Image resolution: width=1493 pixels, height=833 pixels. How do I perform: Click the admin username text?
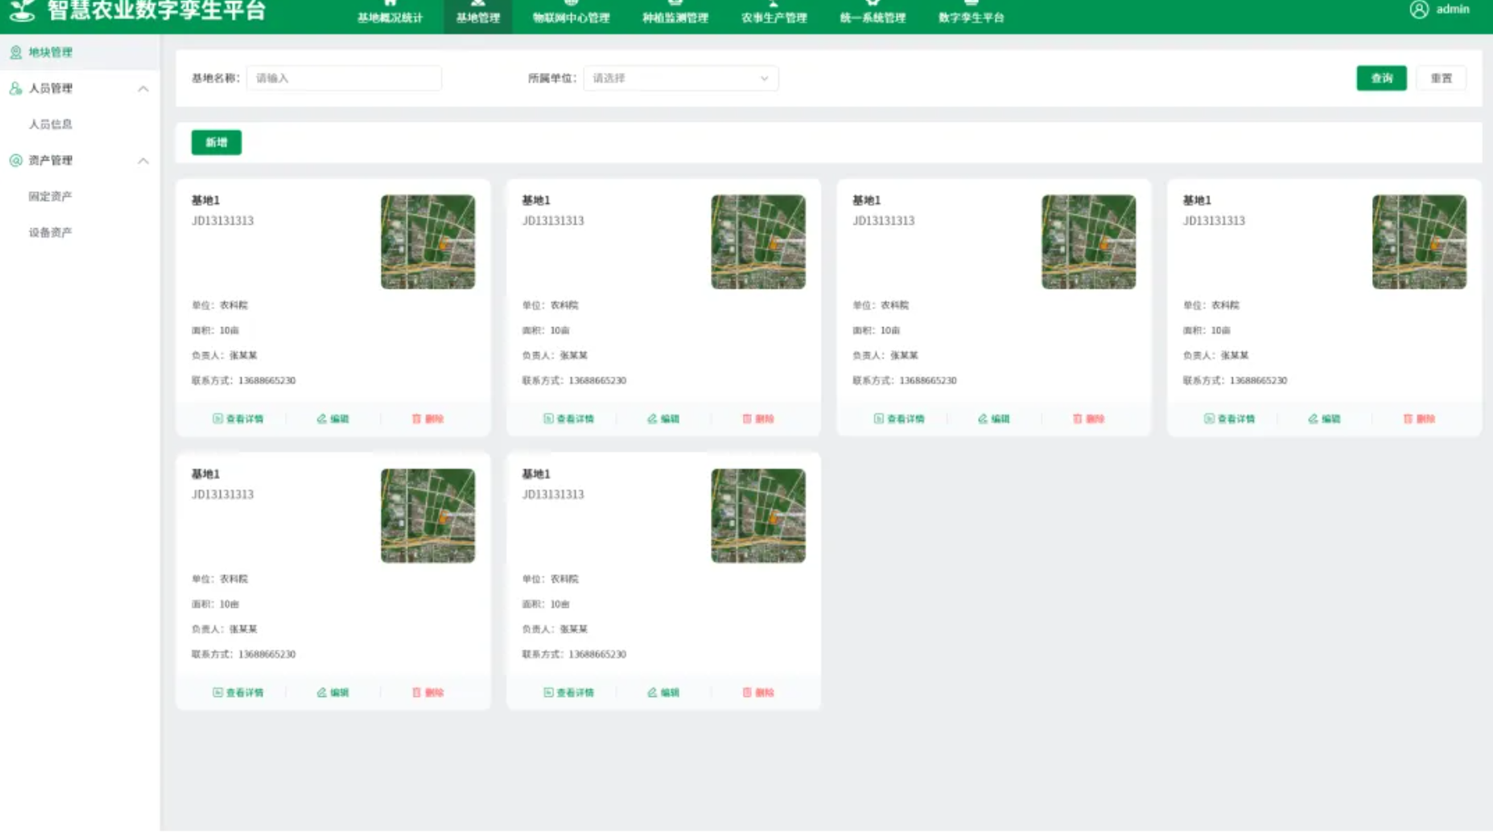1453,9
